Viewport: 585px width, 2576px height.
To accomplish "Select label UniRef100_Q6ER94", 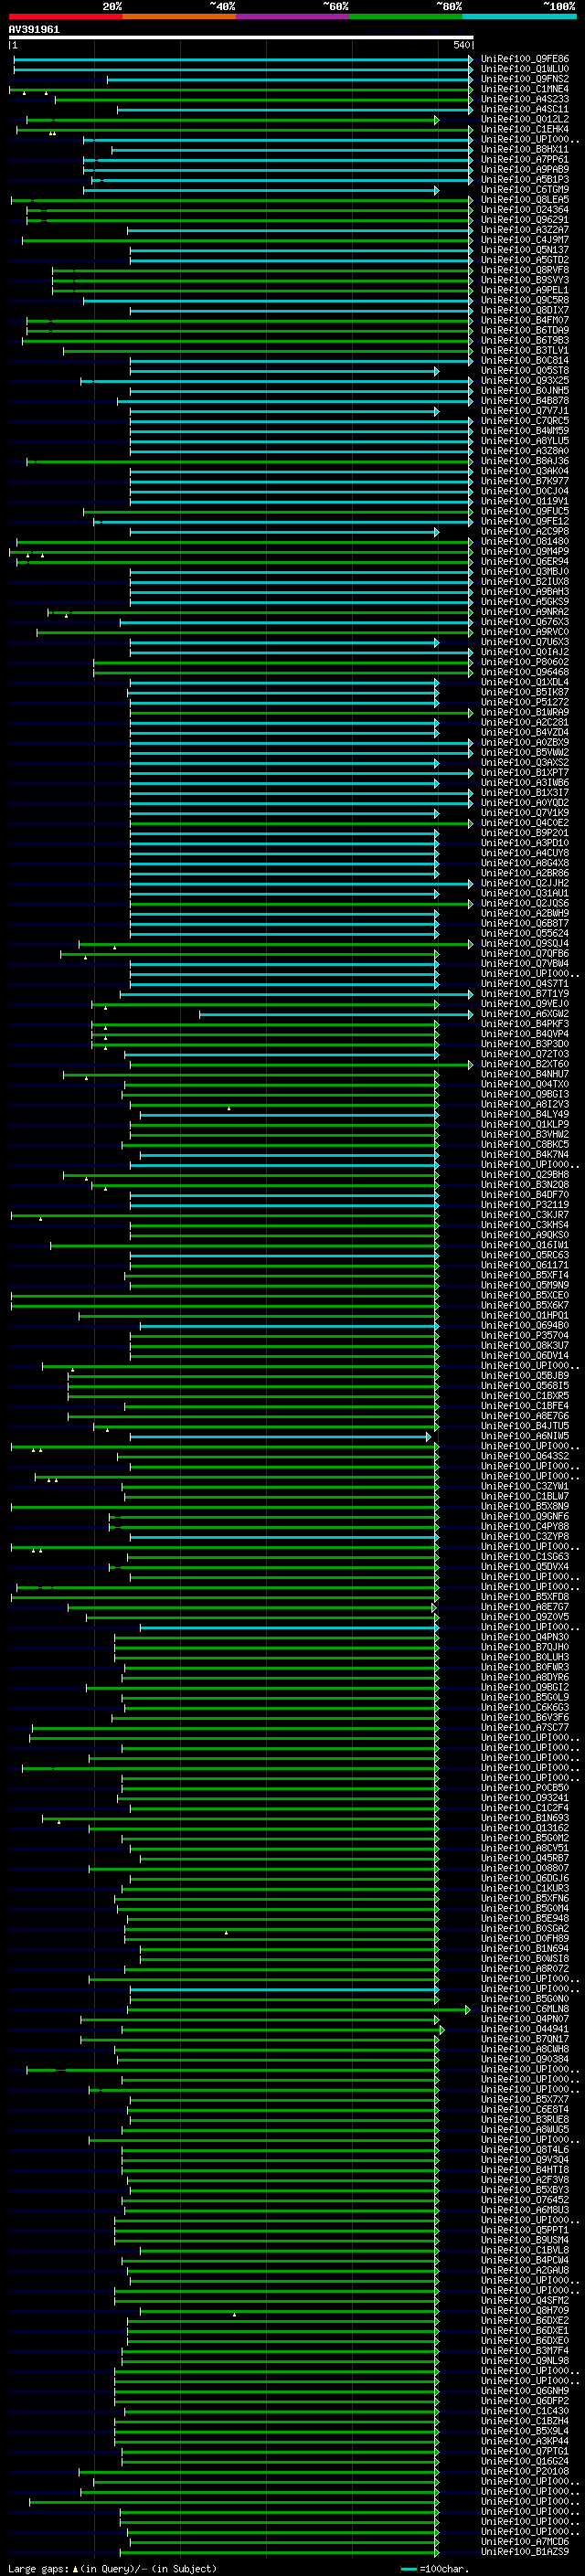I will pos(525,561).
